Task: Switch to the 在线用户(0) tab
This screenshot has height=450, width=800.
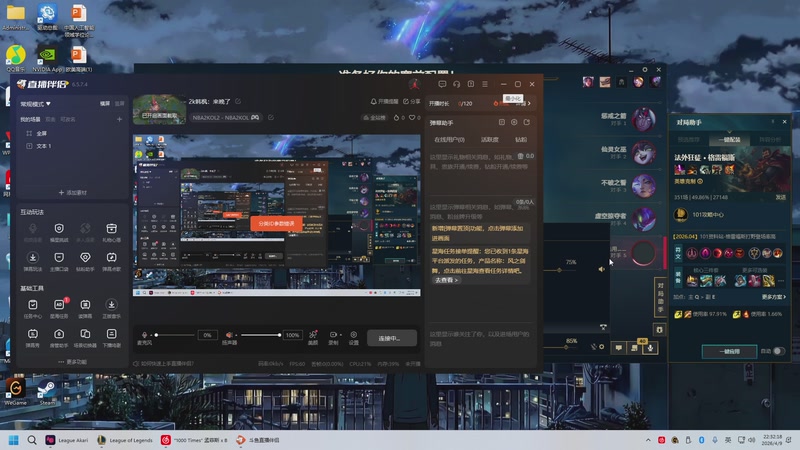Action: coord(449,139)
